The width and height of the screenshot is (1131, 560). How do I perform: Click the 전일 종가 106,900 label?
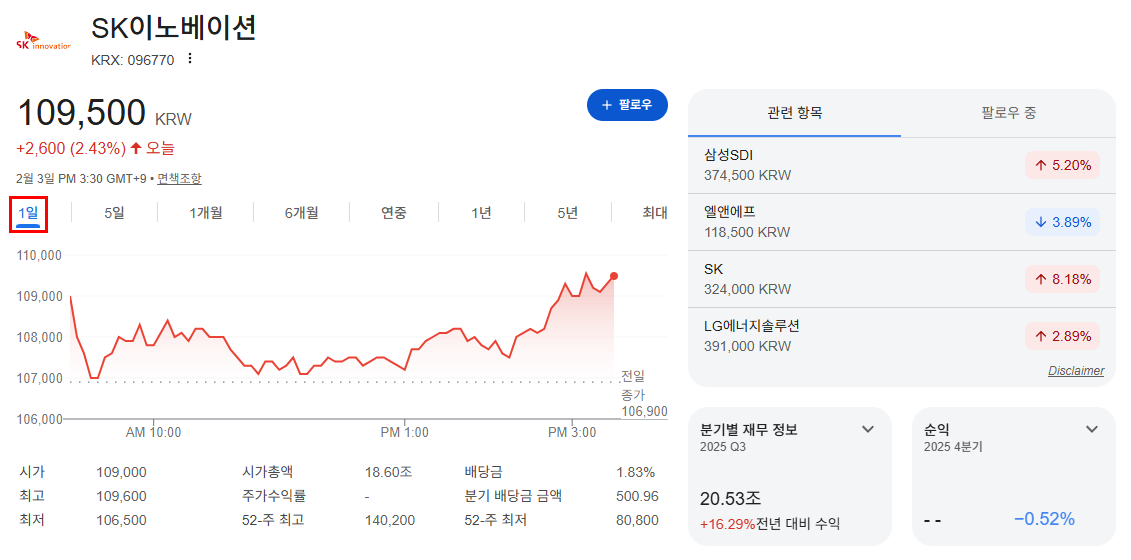tap(643, 394)
